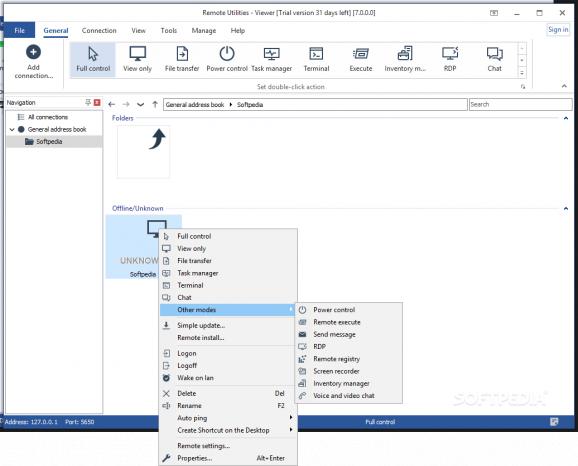Choose Send message in submenu

pos(349,334)
